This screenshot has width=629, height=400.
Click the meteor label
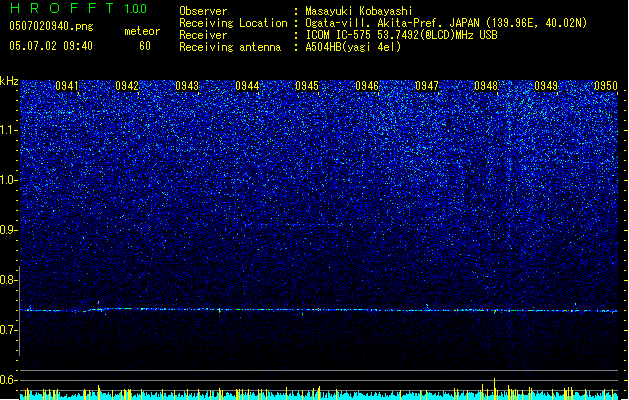[142, 31]
